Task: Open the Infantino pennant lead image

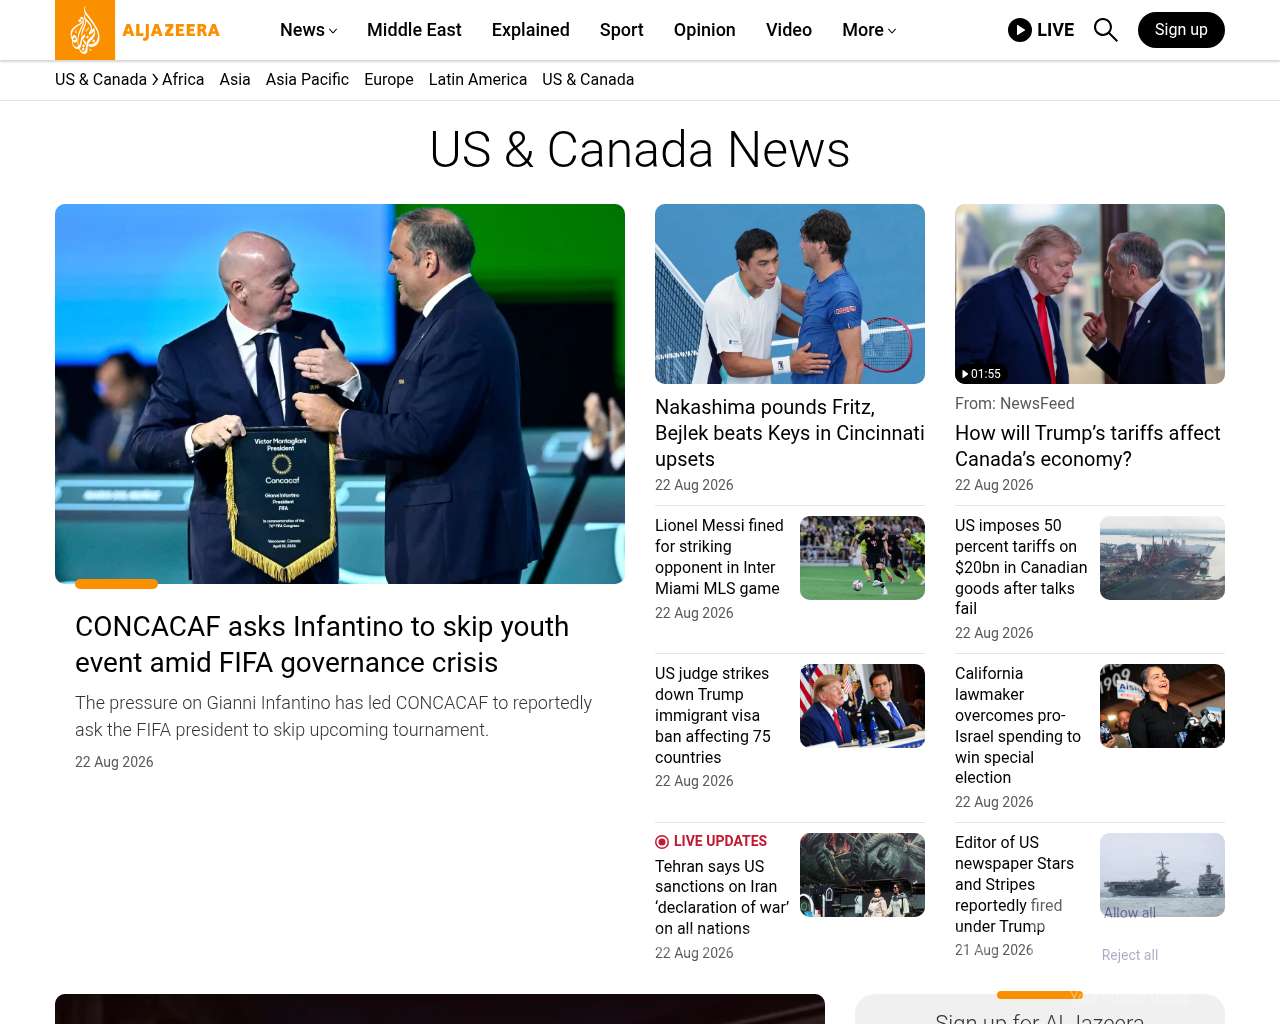Action: click(x=340, y=394)
